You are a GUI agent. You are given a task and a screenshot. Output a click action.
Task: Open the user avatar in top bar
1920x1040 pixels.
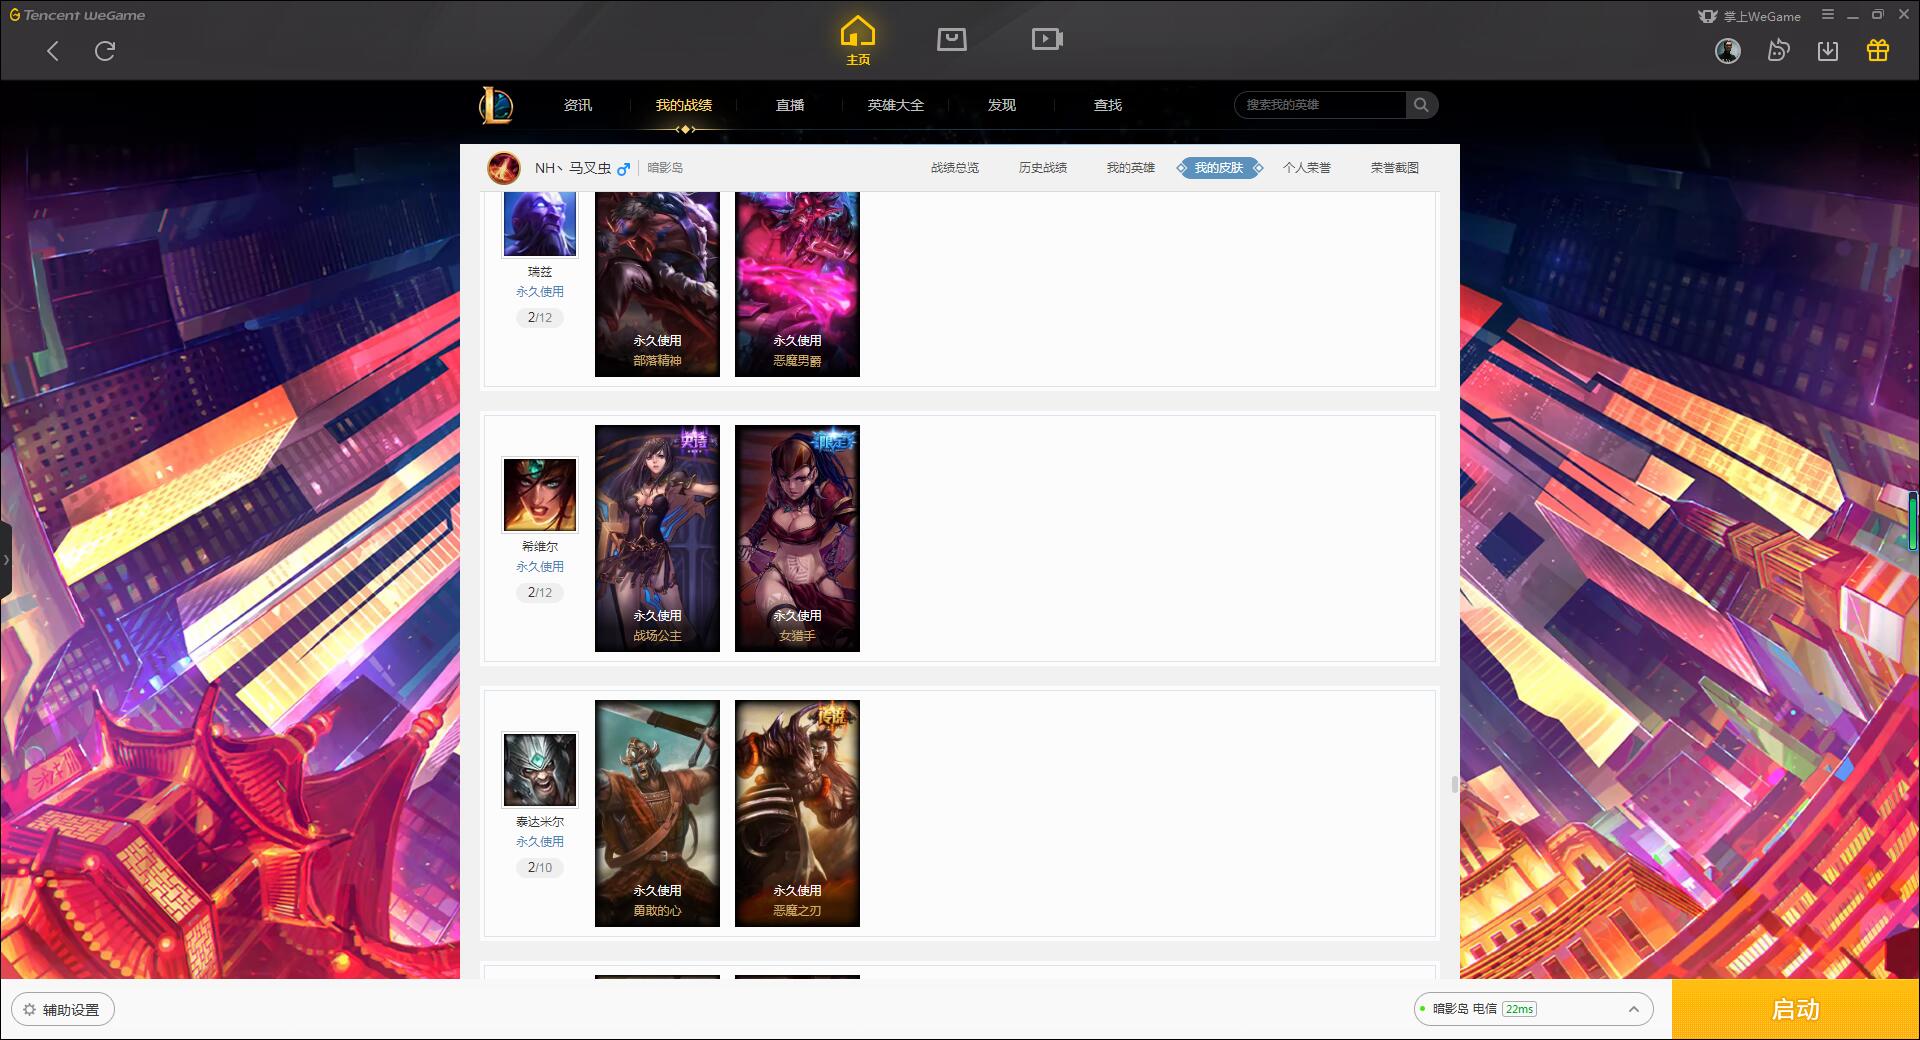1728,51
